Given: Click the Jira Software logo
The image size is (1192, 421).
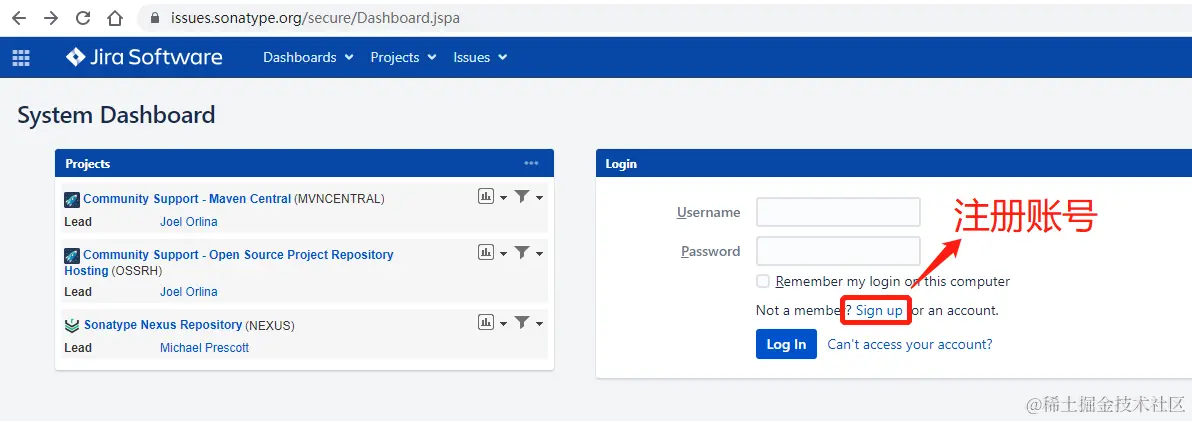Looking at the screenshot, I should (144, 57).
